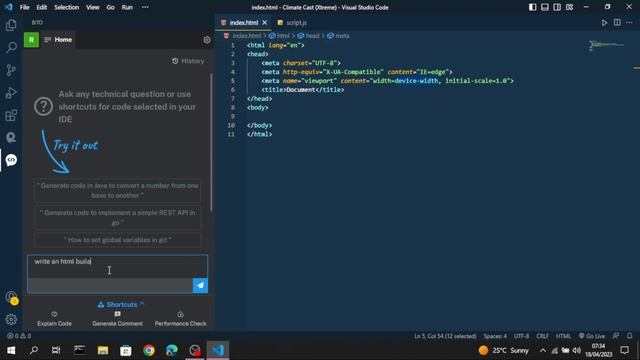
Task: Expand the overflow menu ellipsis
Action: tap(145, 7)
